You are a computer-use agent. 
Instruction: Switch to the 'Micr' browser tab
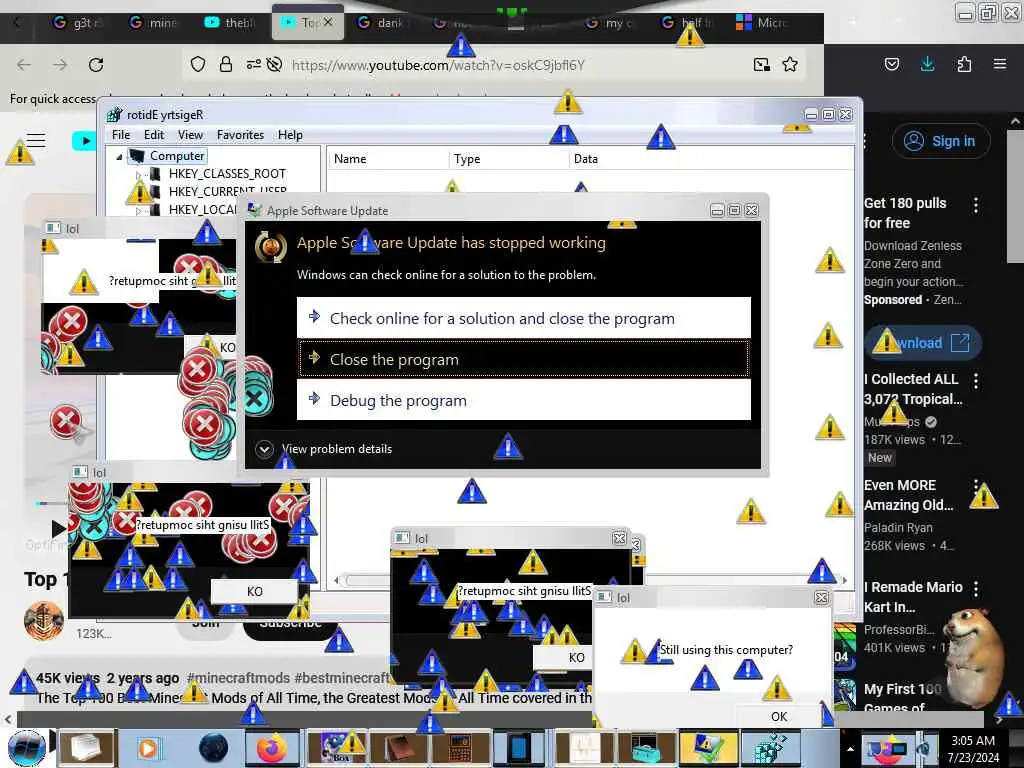pos(764,23)
